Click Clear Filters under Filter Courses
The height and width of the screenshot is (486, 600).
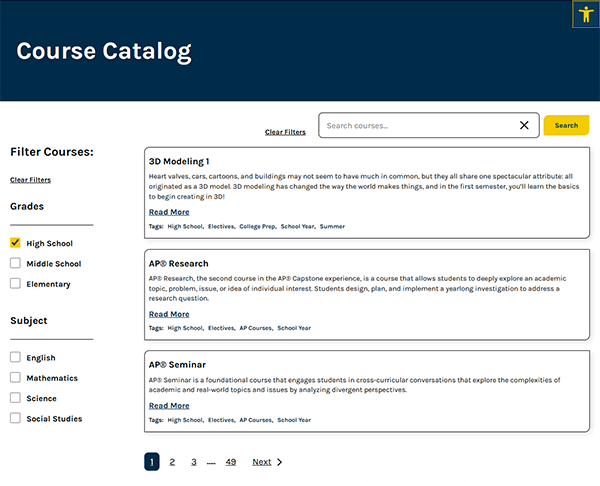(x=30, y=180)
